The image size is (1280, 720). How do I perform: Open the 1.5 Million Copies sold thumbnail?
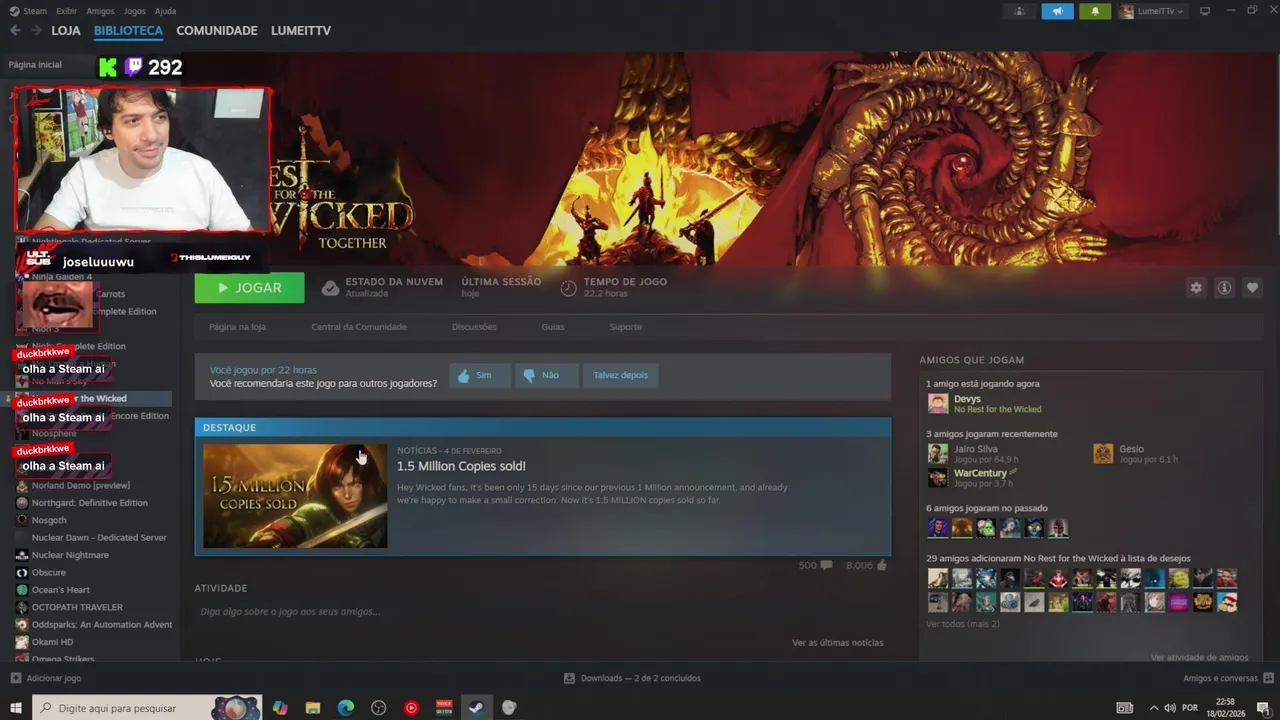click(295, 496)
